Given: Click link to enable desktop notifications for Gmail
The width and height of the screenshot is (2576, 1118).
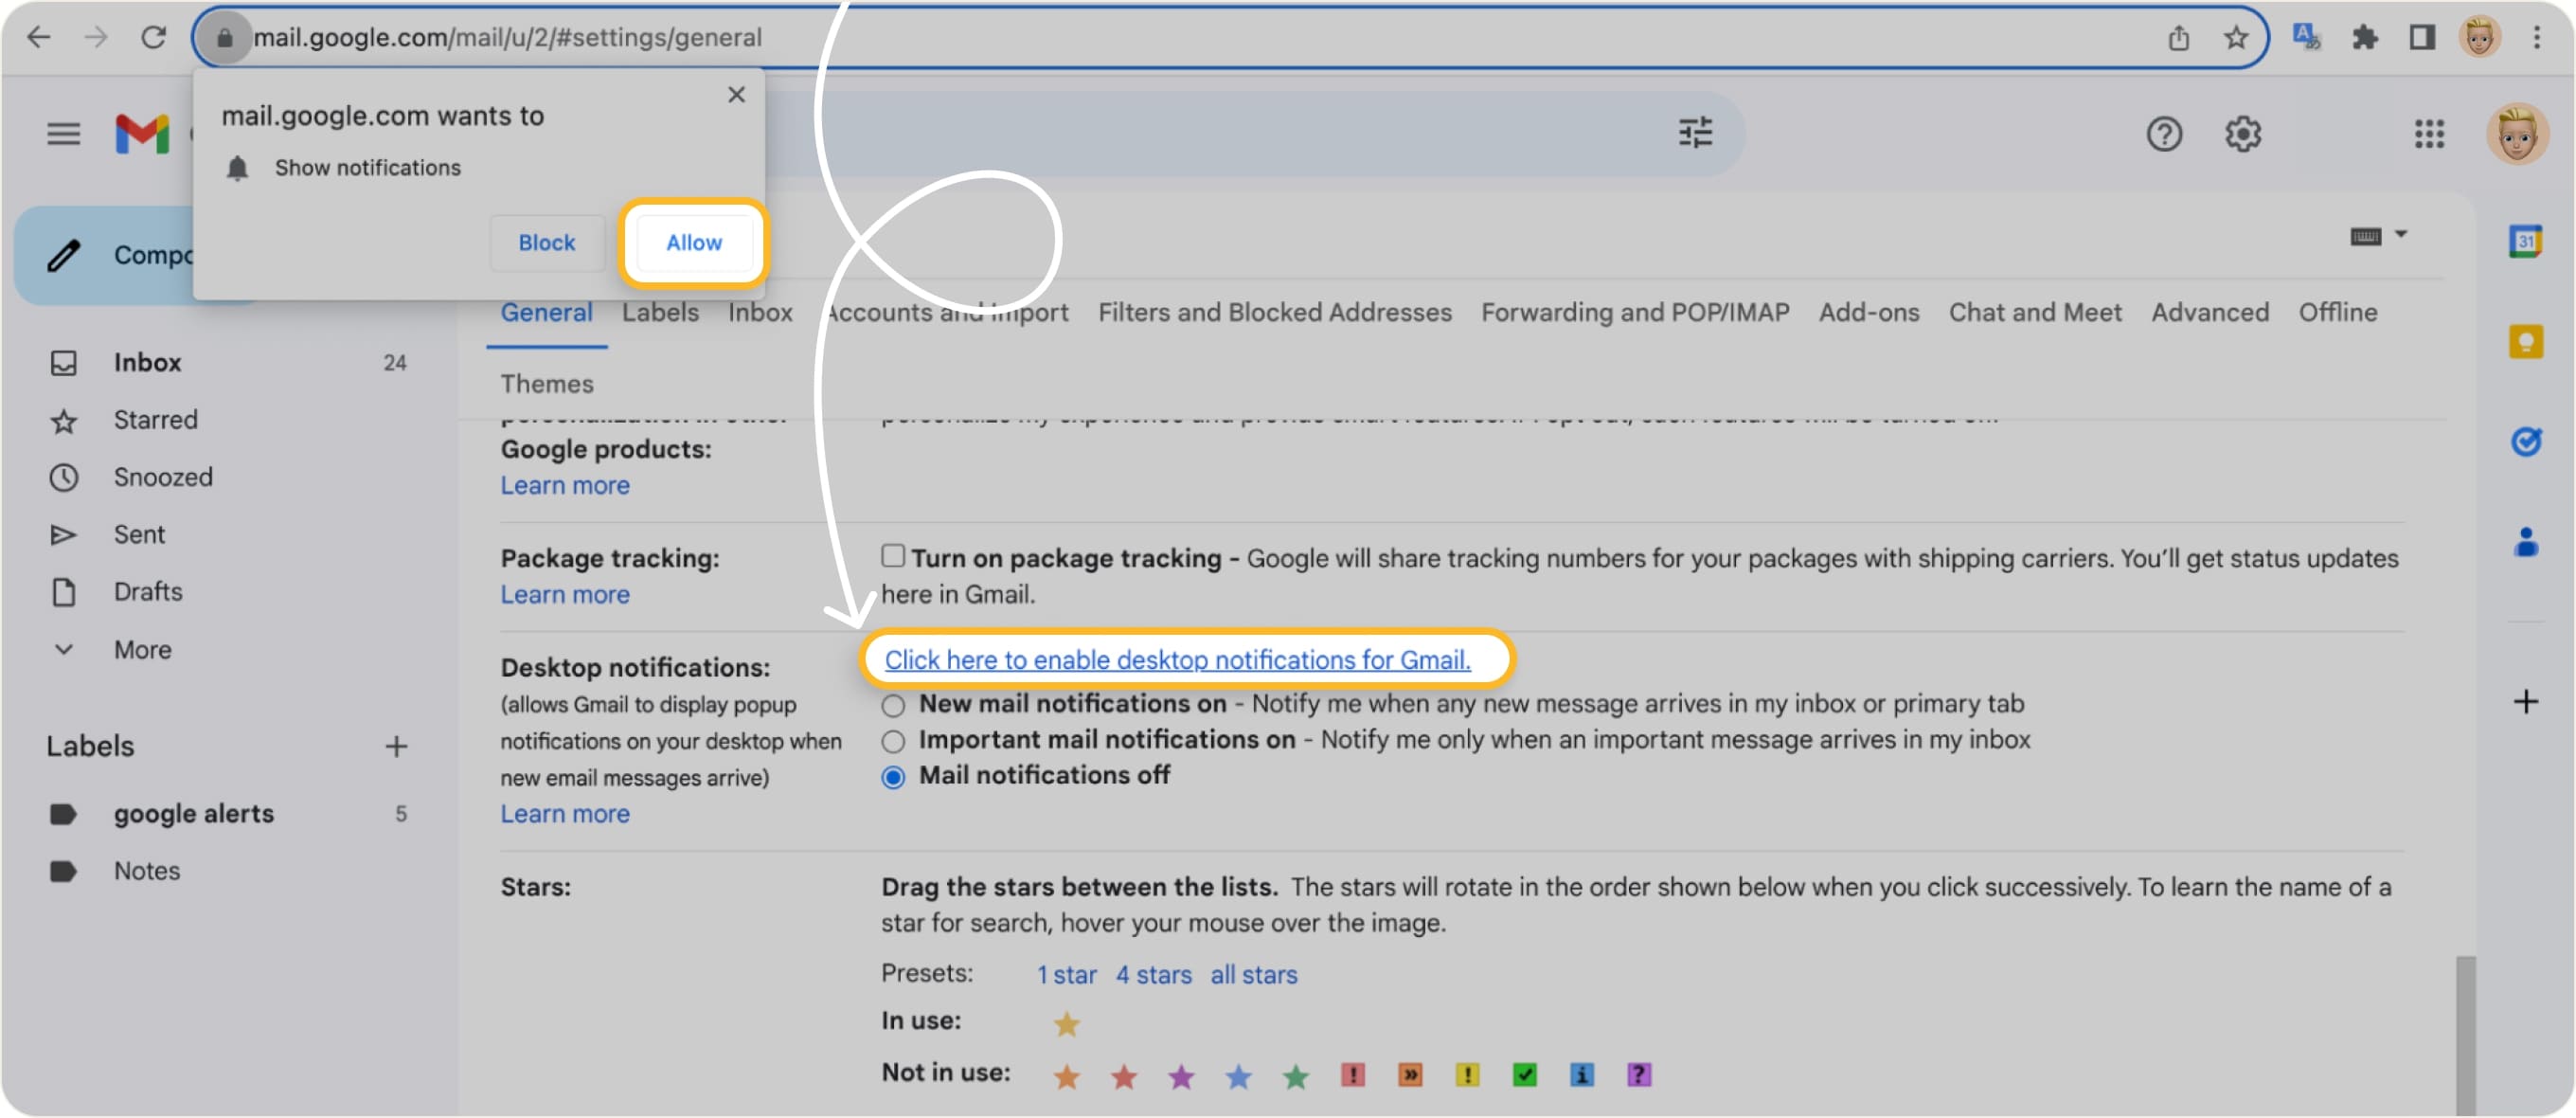Looking at the screenshot, I should click(x=1177, y=660).
